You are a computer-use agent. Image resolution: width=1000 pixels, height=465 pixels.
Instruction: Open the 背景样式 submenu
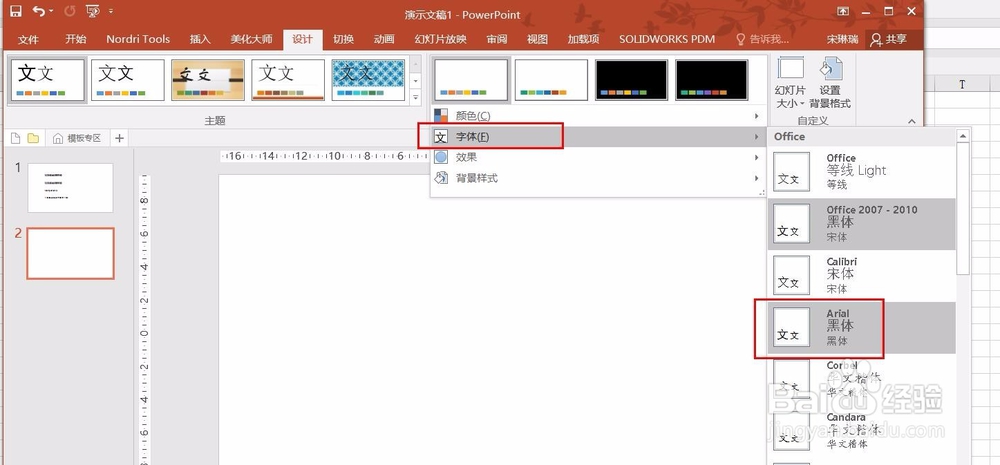click(x=597, y=179)
